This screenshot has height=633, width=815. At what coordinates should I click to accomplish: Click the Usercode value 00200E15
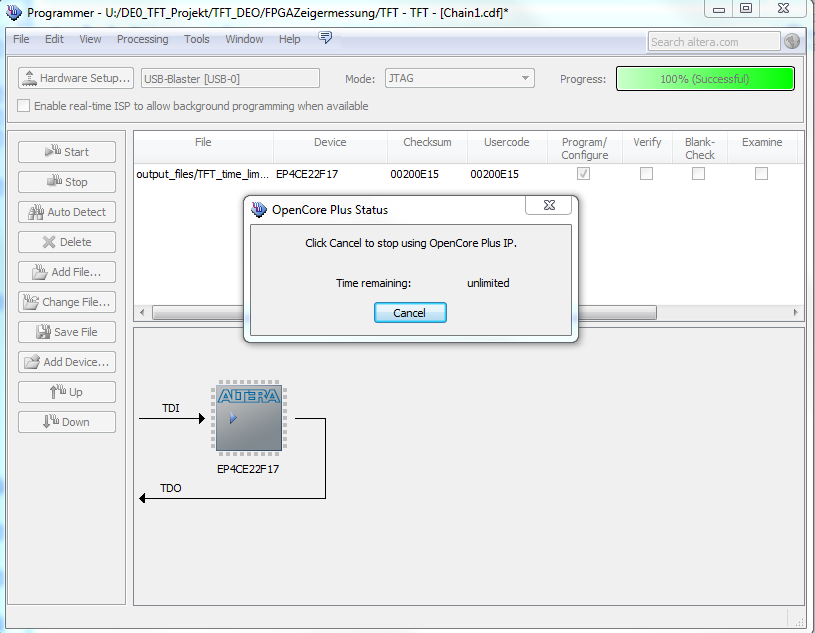pyautogui.click(x=494, y=174)
